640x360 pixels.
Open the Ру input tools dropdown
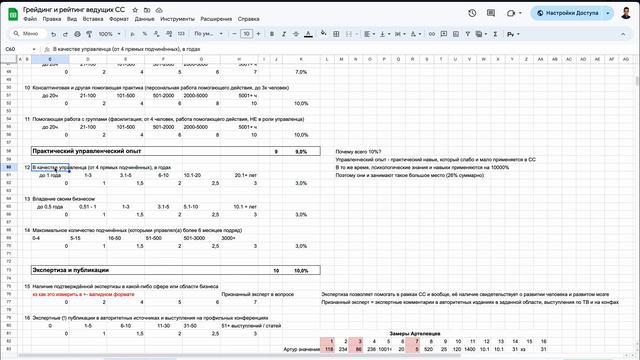click(x=513, y=34)
